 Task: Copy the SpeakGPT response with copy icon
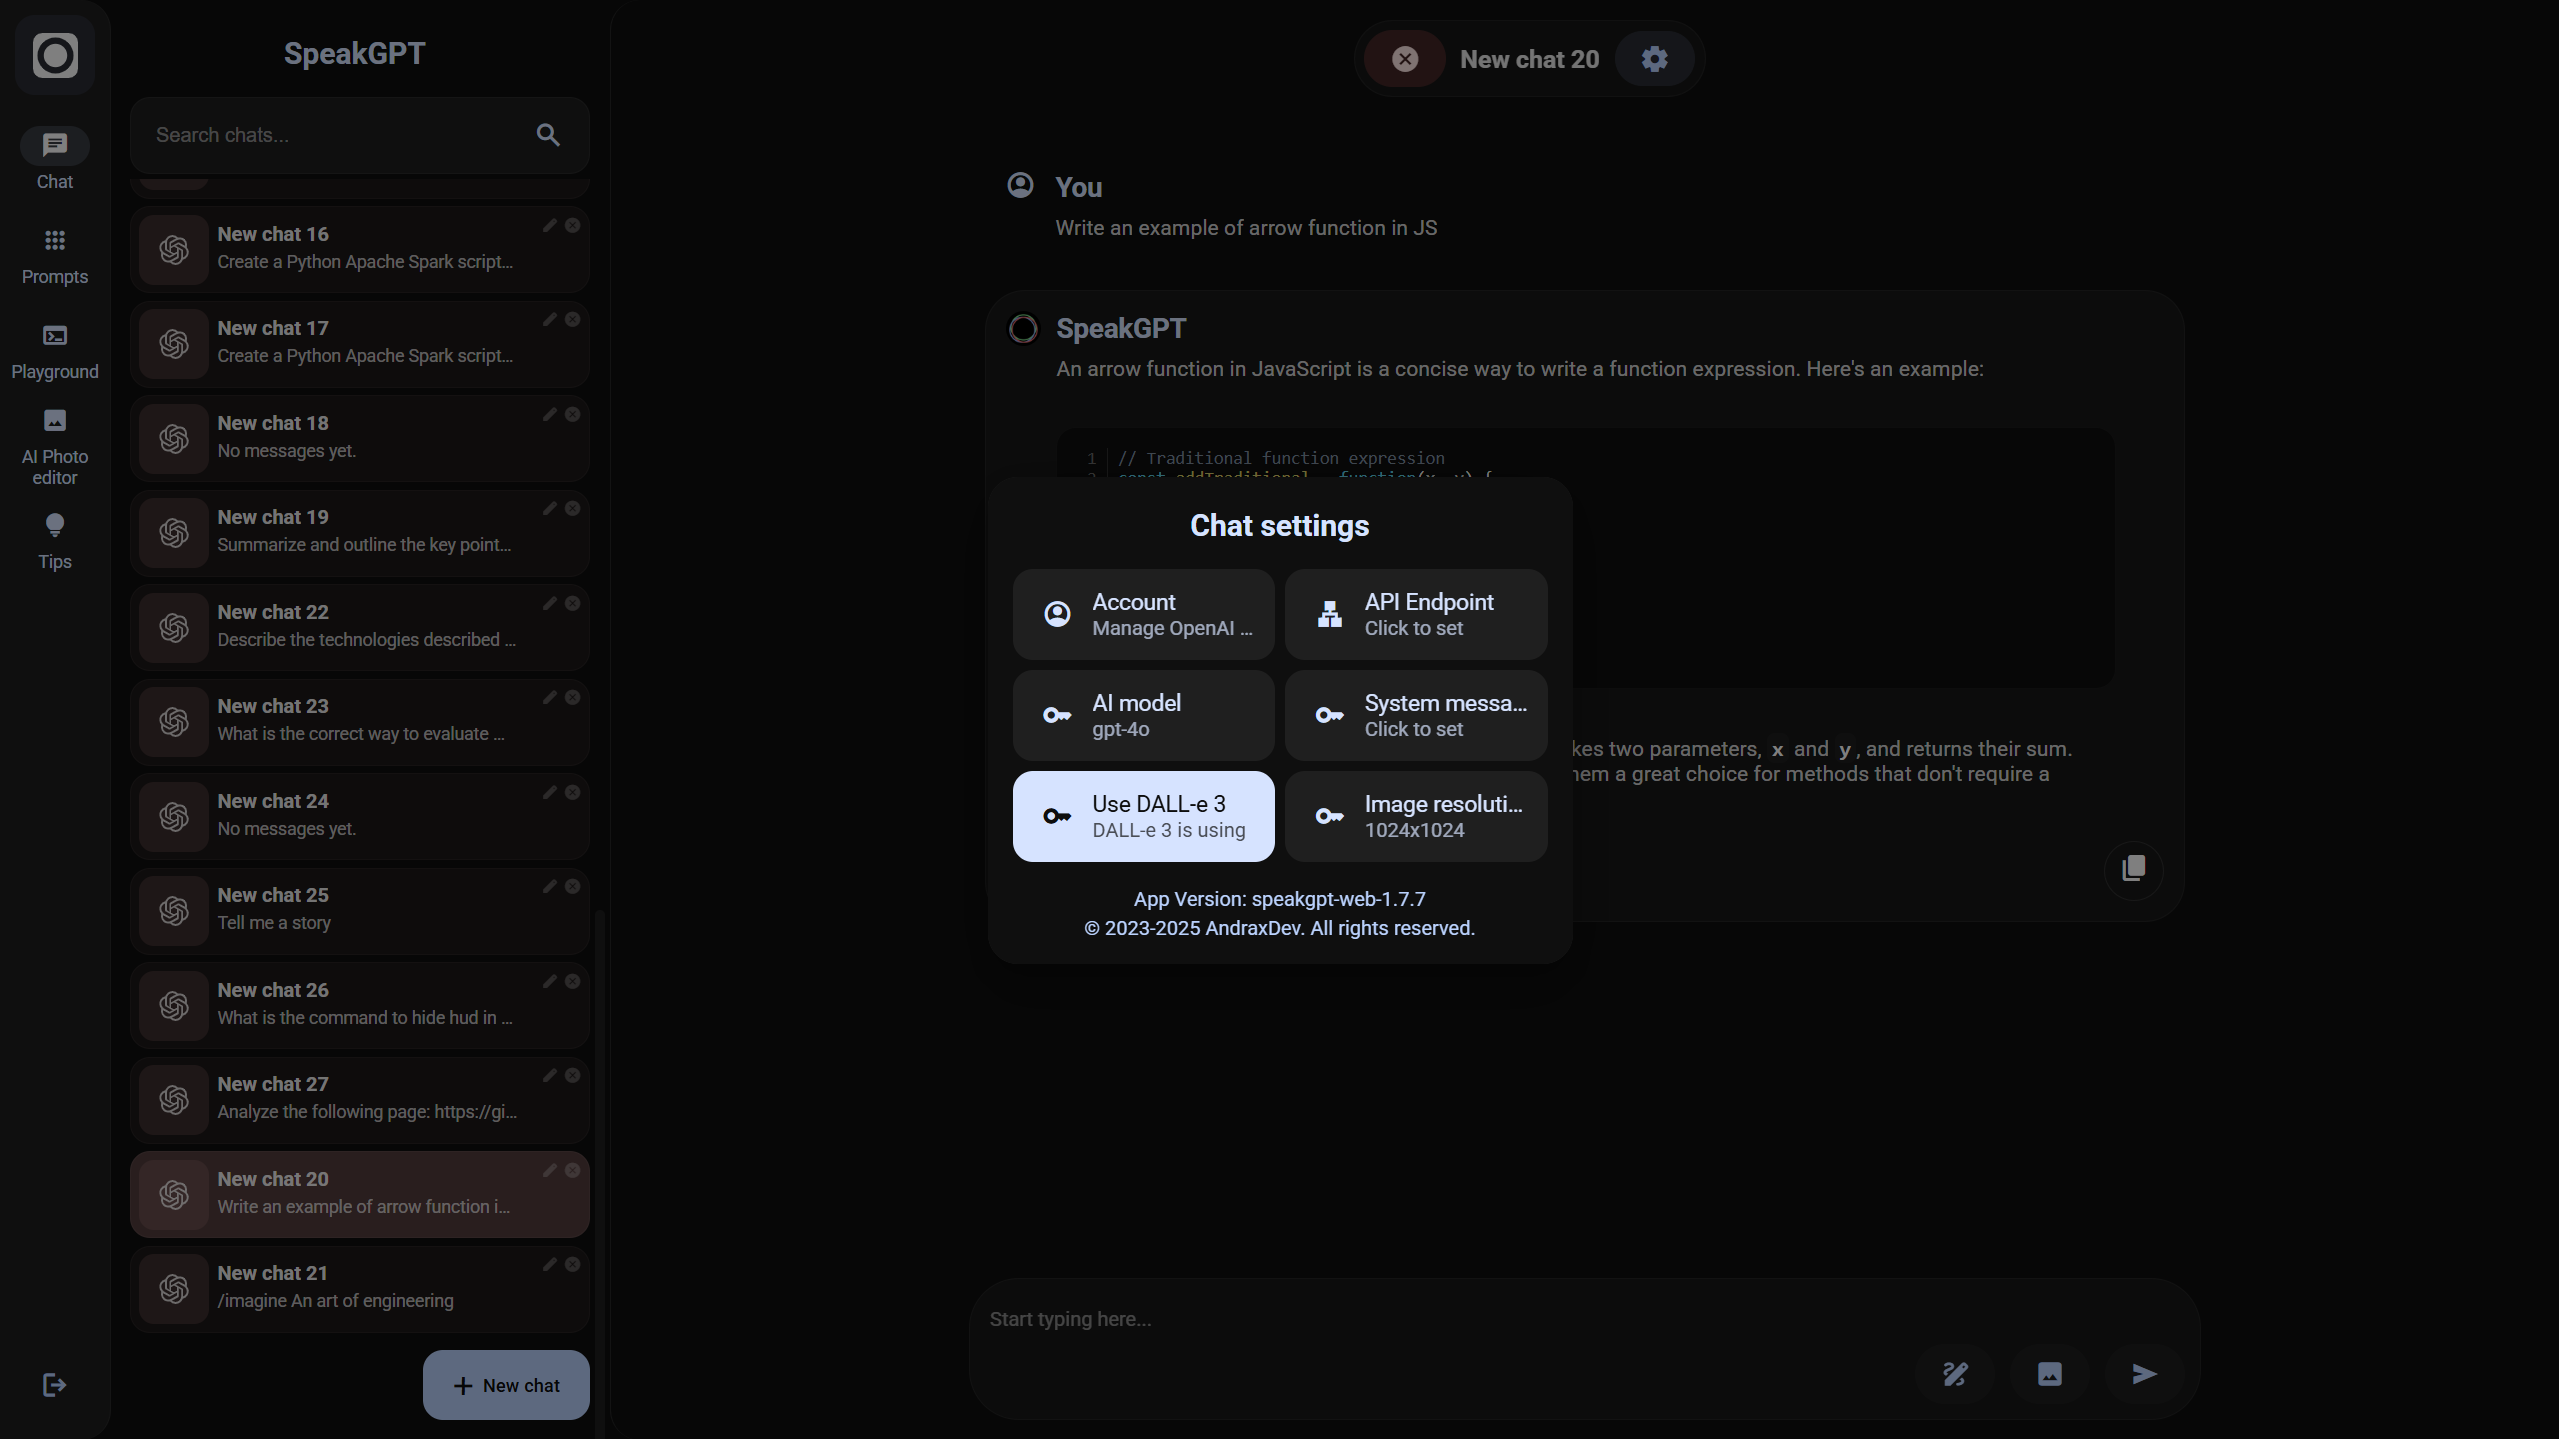click(x=2133, y=868)
